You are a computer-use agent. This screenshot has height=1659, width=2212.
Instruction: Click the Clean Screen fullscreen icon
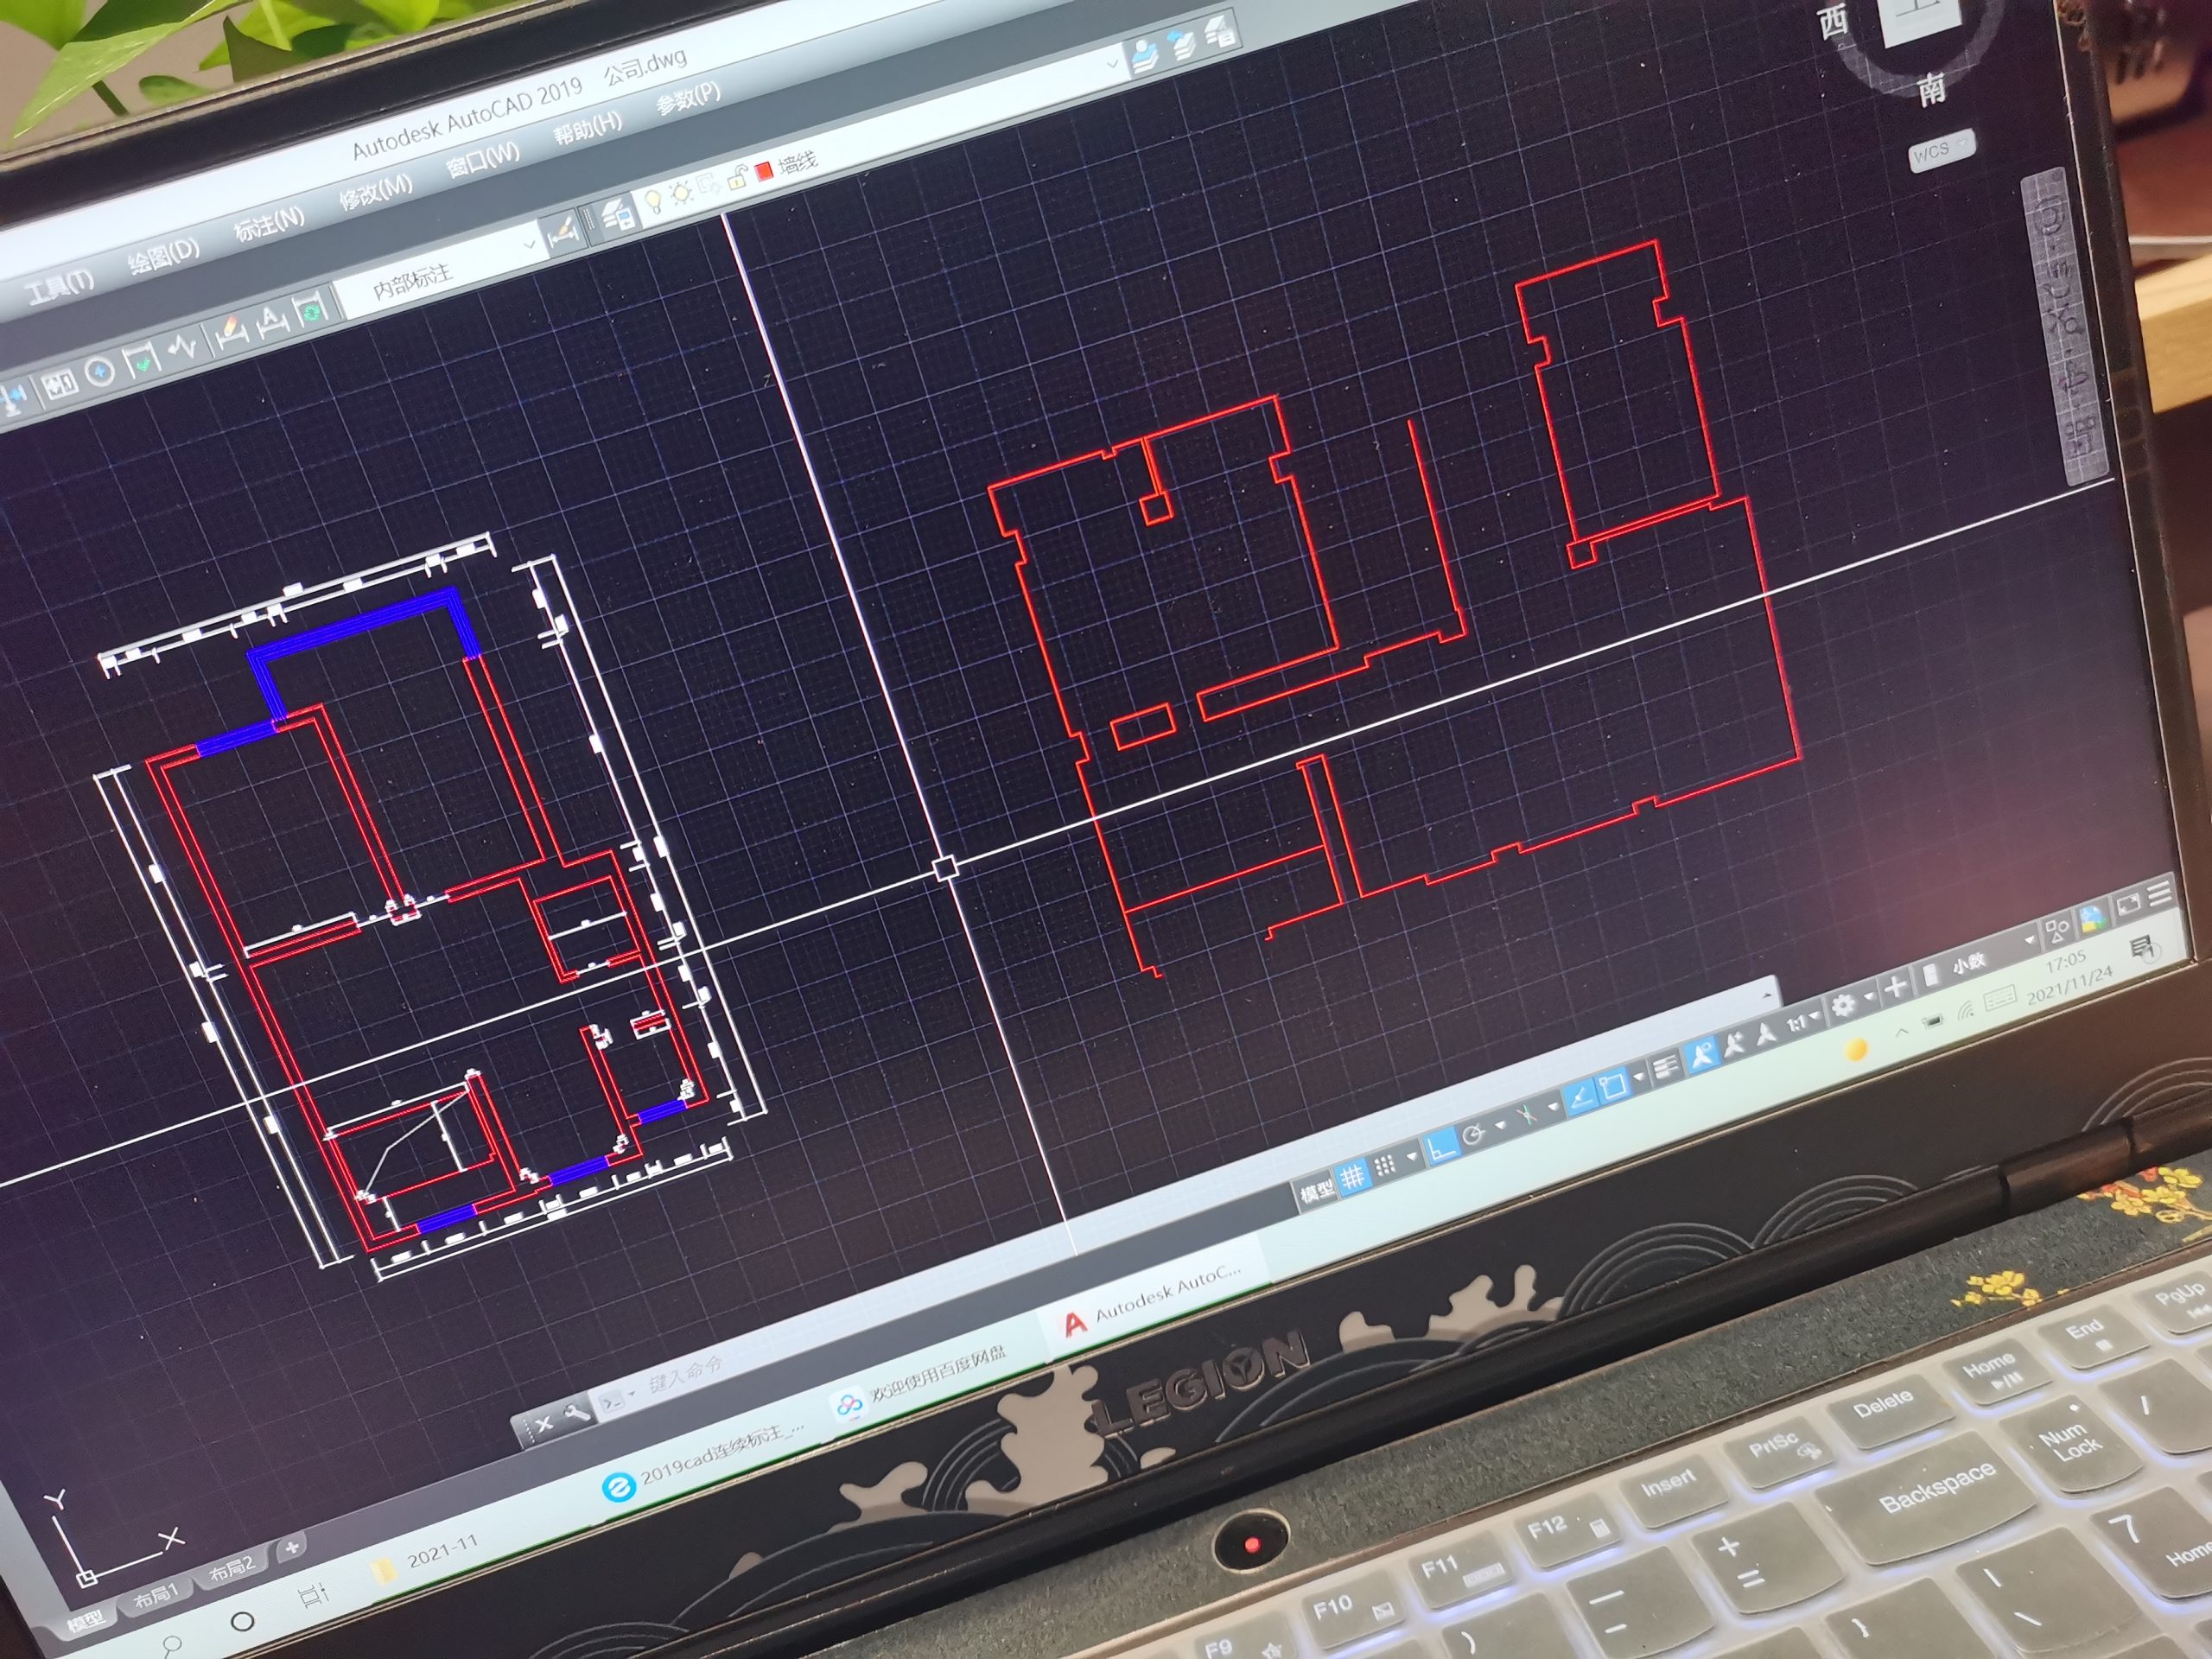click(2128, 903)
